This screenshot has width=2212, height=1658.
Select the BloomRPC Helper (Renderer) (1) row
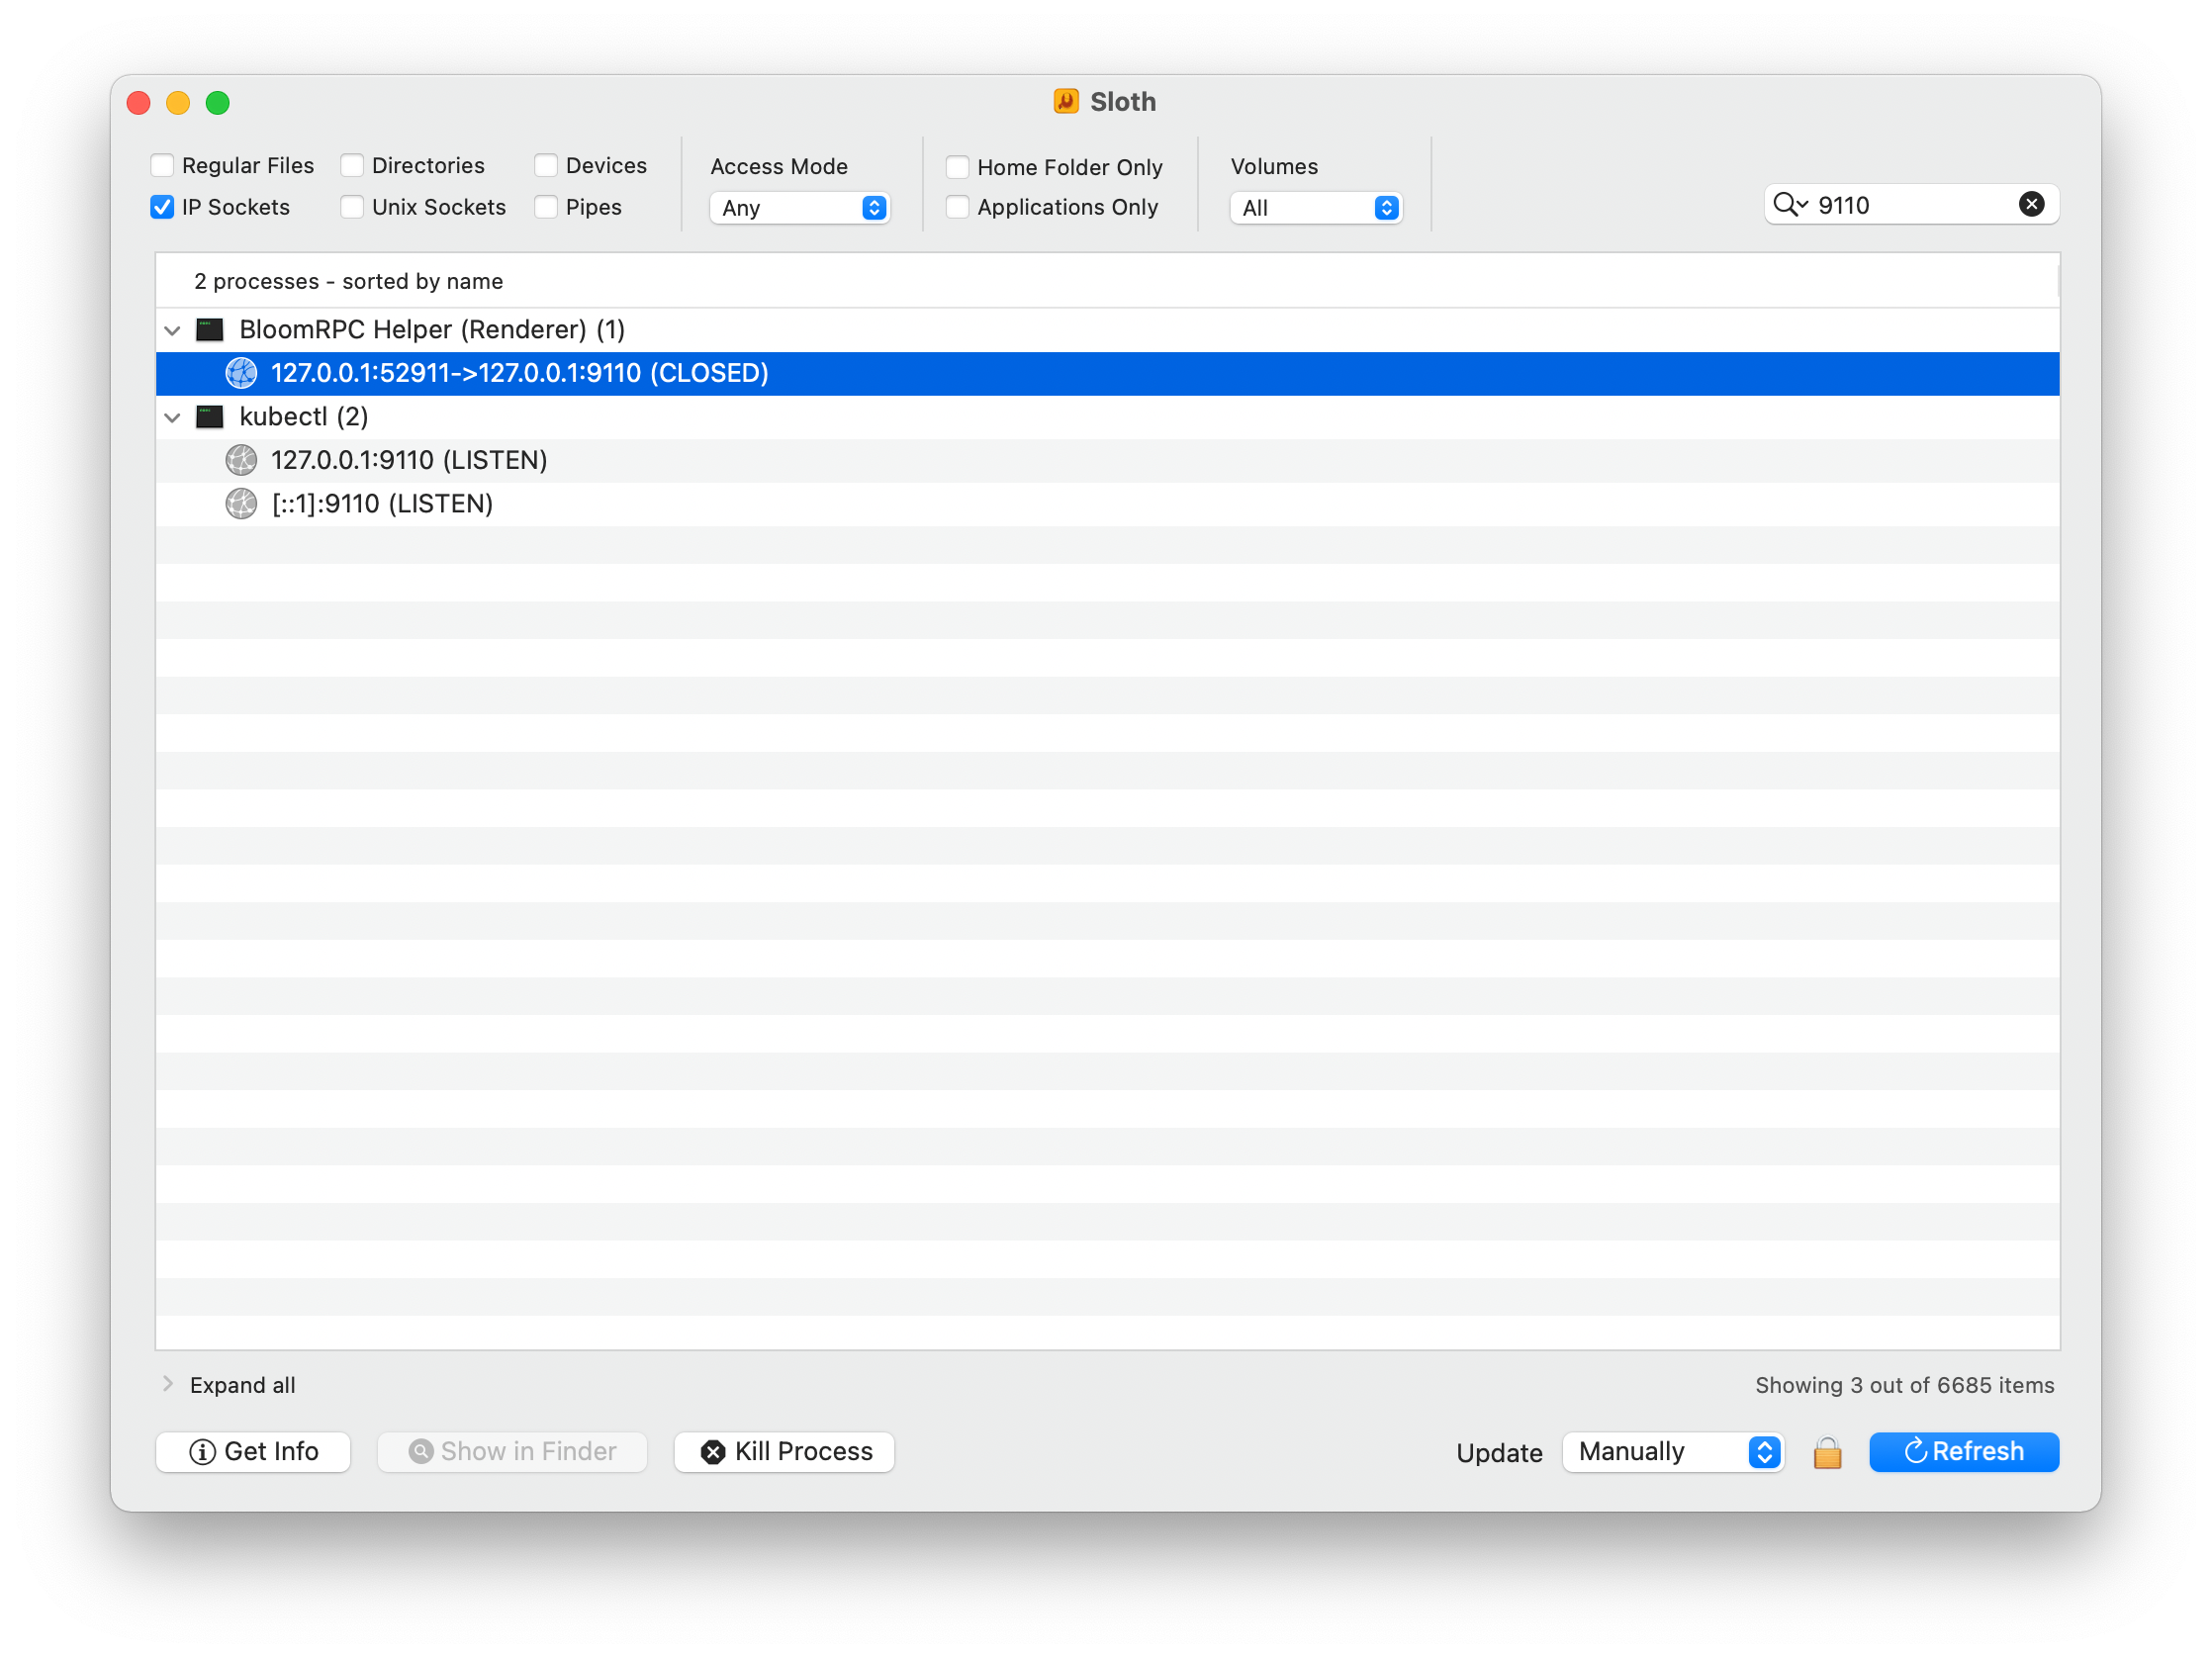click(1108, 330)
